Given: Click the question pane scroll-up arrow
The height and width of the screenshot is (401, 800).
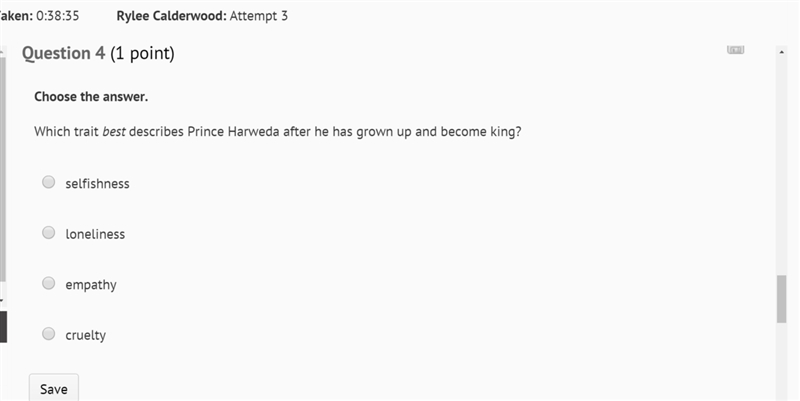Looking at the screenshot, I should [782, 52].
